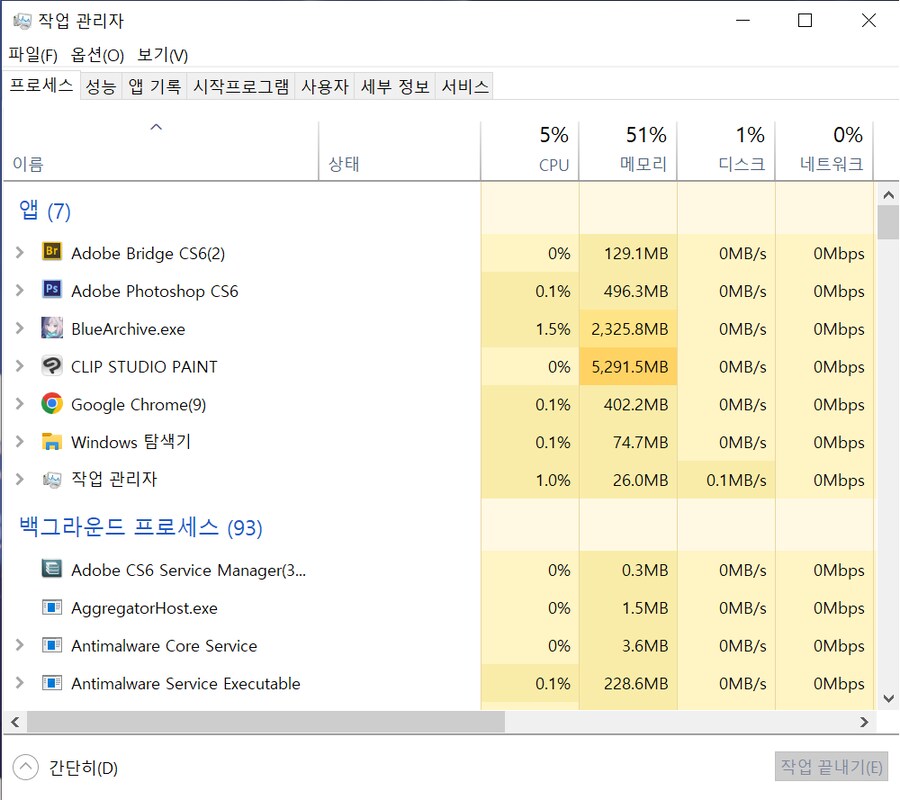900x800 pixels.
Task: Click the CLIP STUDIO PAINT icon
Action: 52,366
